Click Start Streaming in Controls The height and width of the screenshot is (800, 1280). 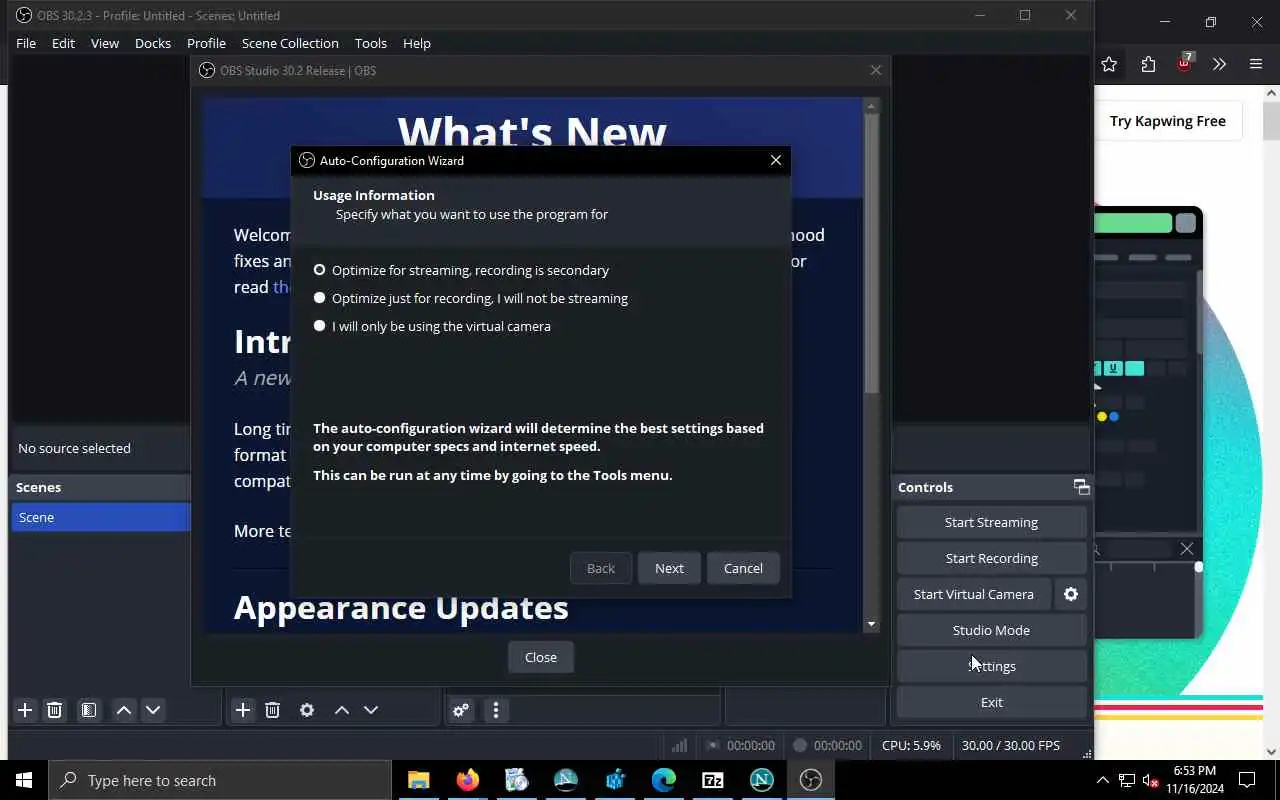991,522
